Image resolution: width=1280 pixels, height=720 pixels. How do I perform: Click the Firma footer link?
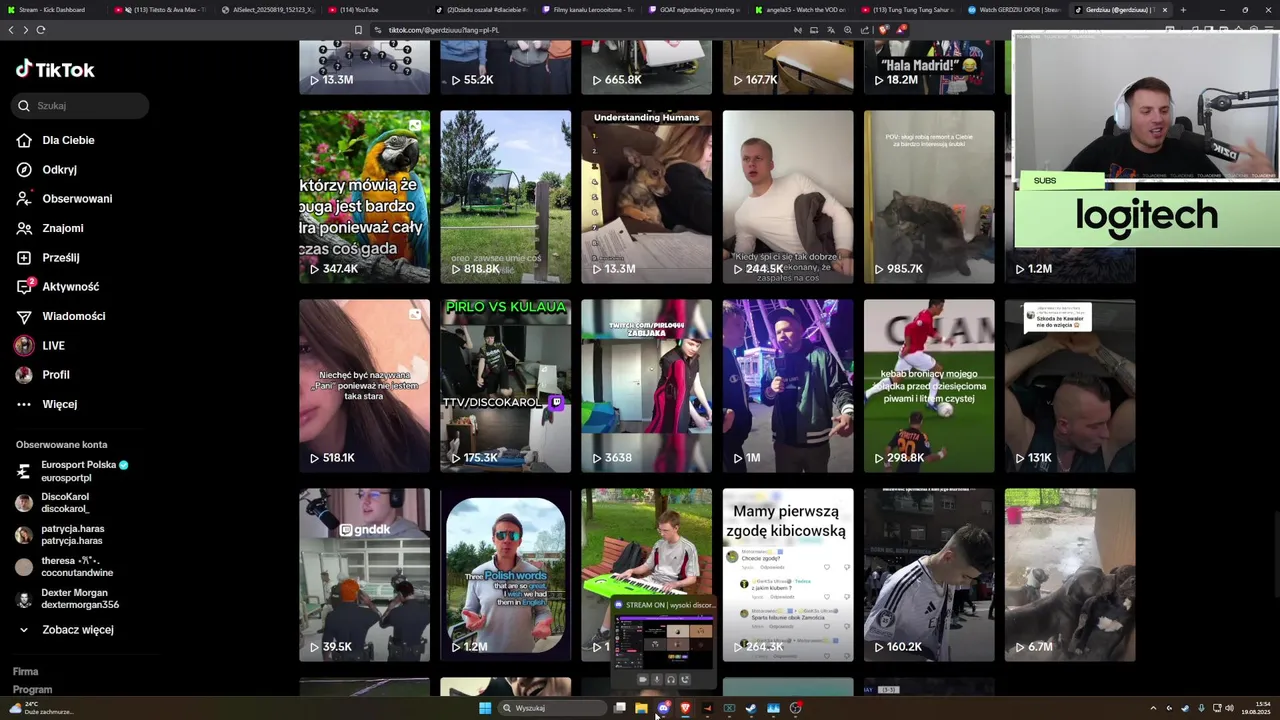point(26,672)
